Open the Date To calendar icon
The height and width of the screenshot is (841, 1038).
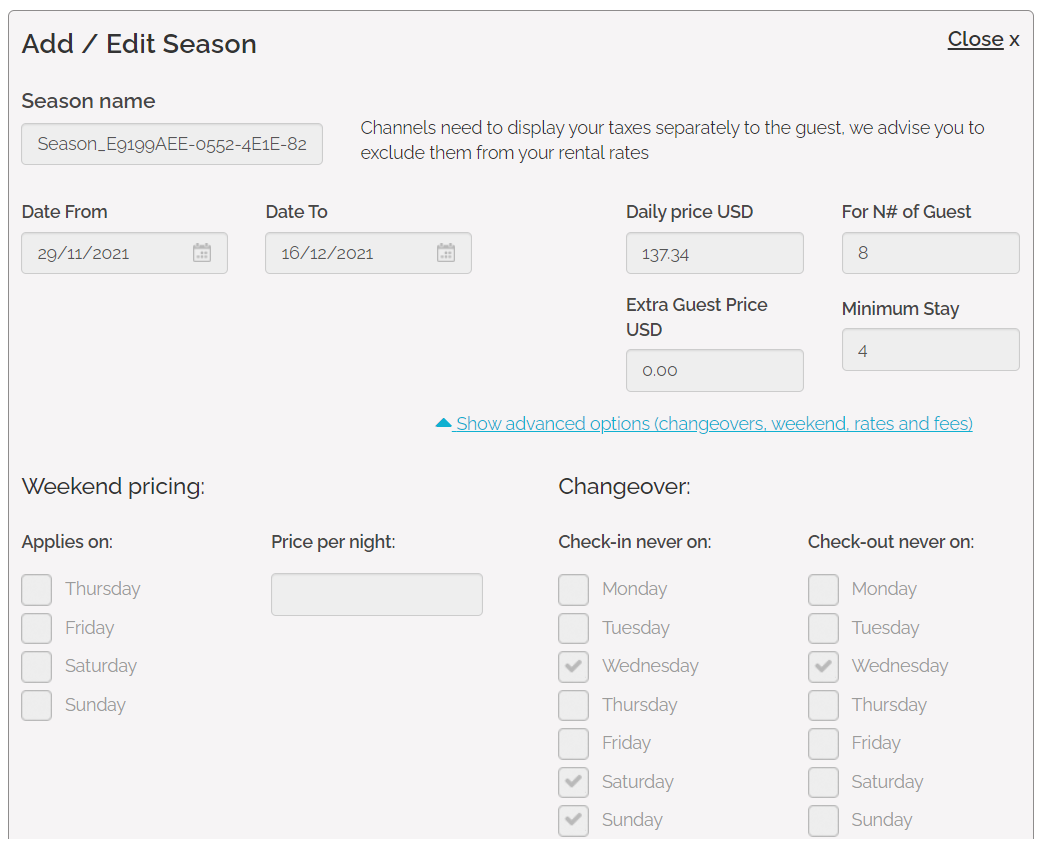446,253
